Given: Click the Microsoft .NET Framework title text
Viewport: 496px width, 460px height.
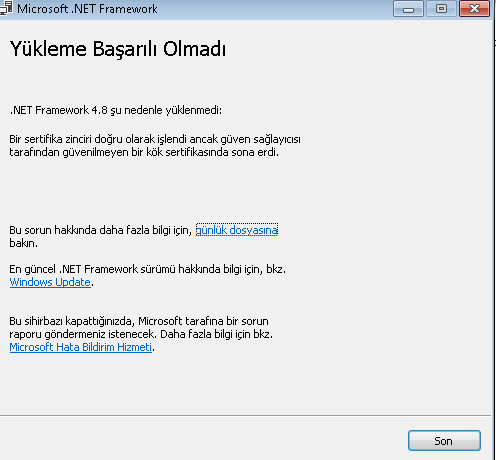Looking at the screenshot, I should click(x=87, y=9).
